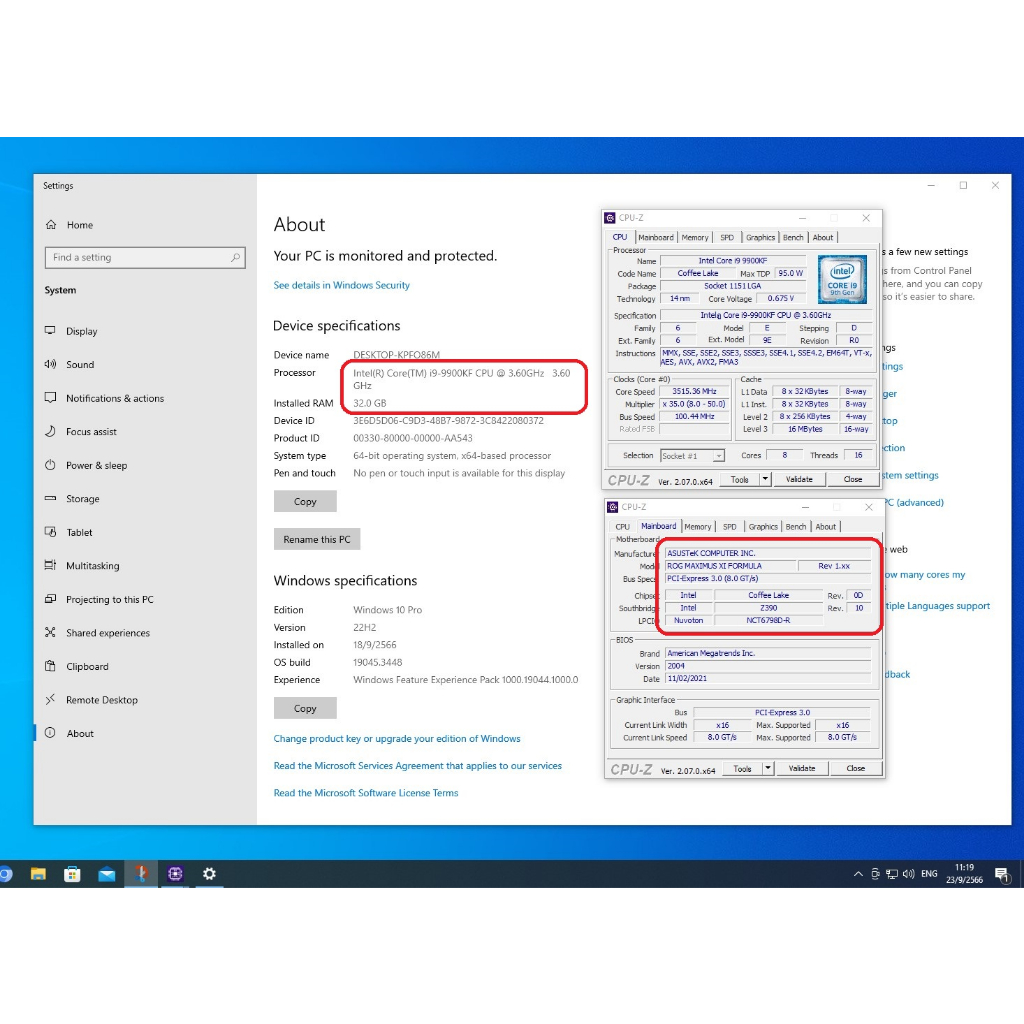Expand Tools dropdown arrow in lower CPU-Z
Image resolution: width=1024 pixels, height=1024 pixels.
pyautogui.click(x=768, y=769)
